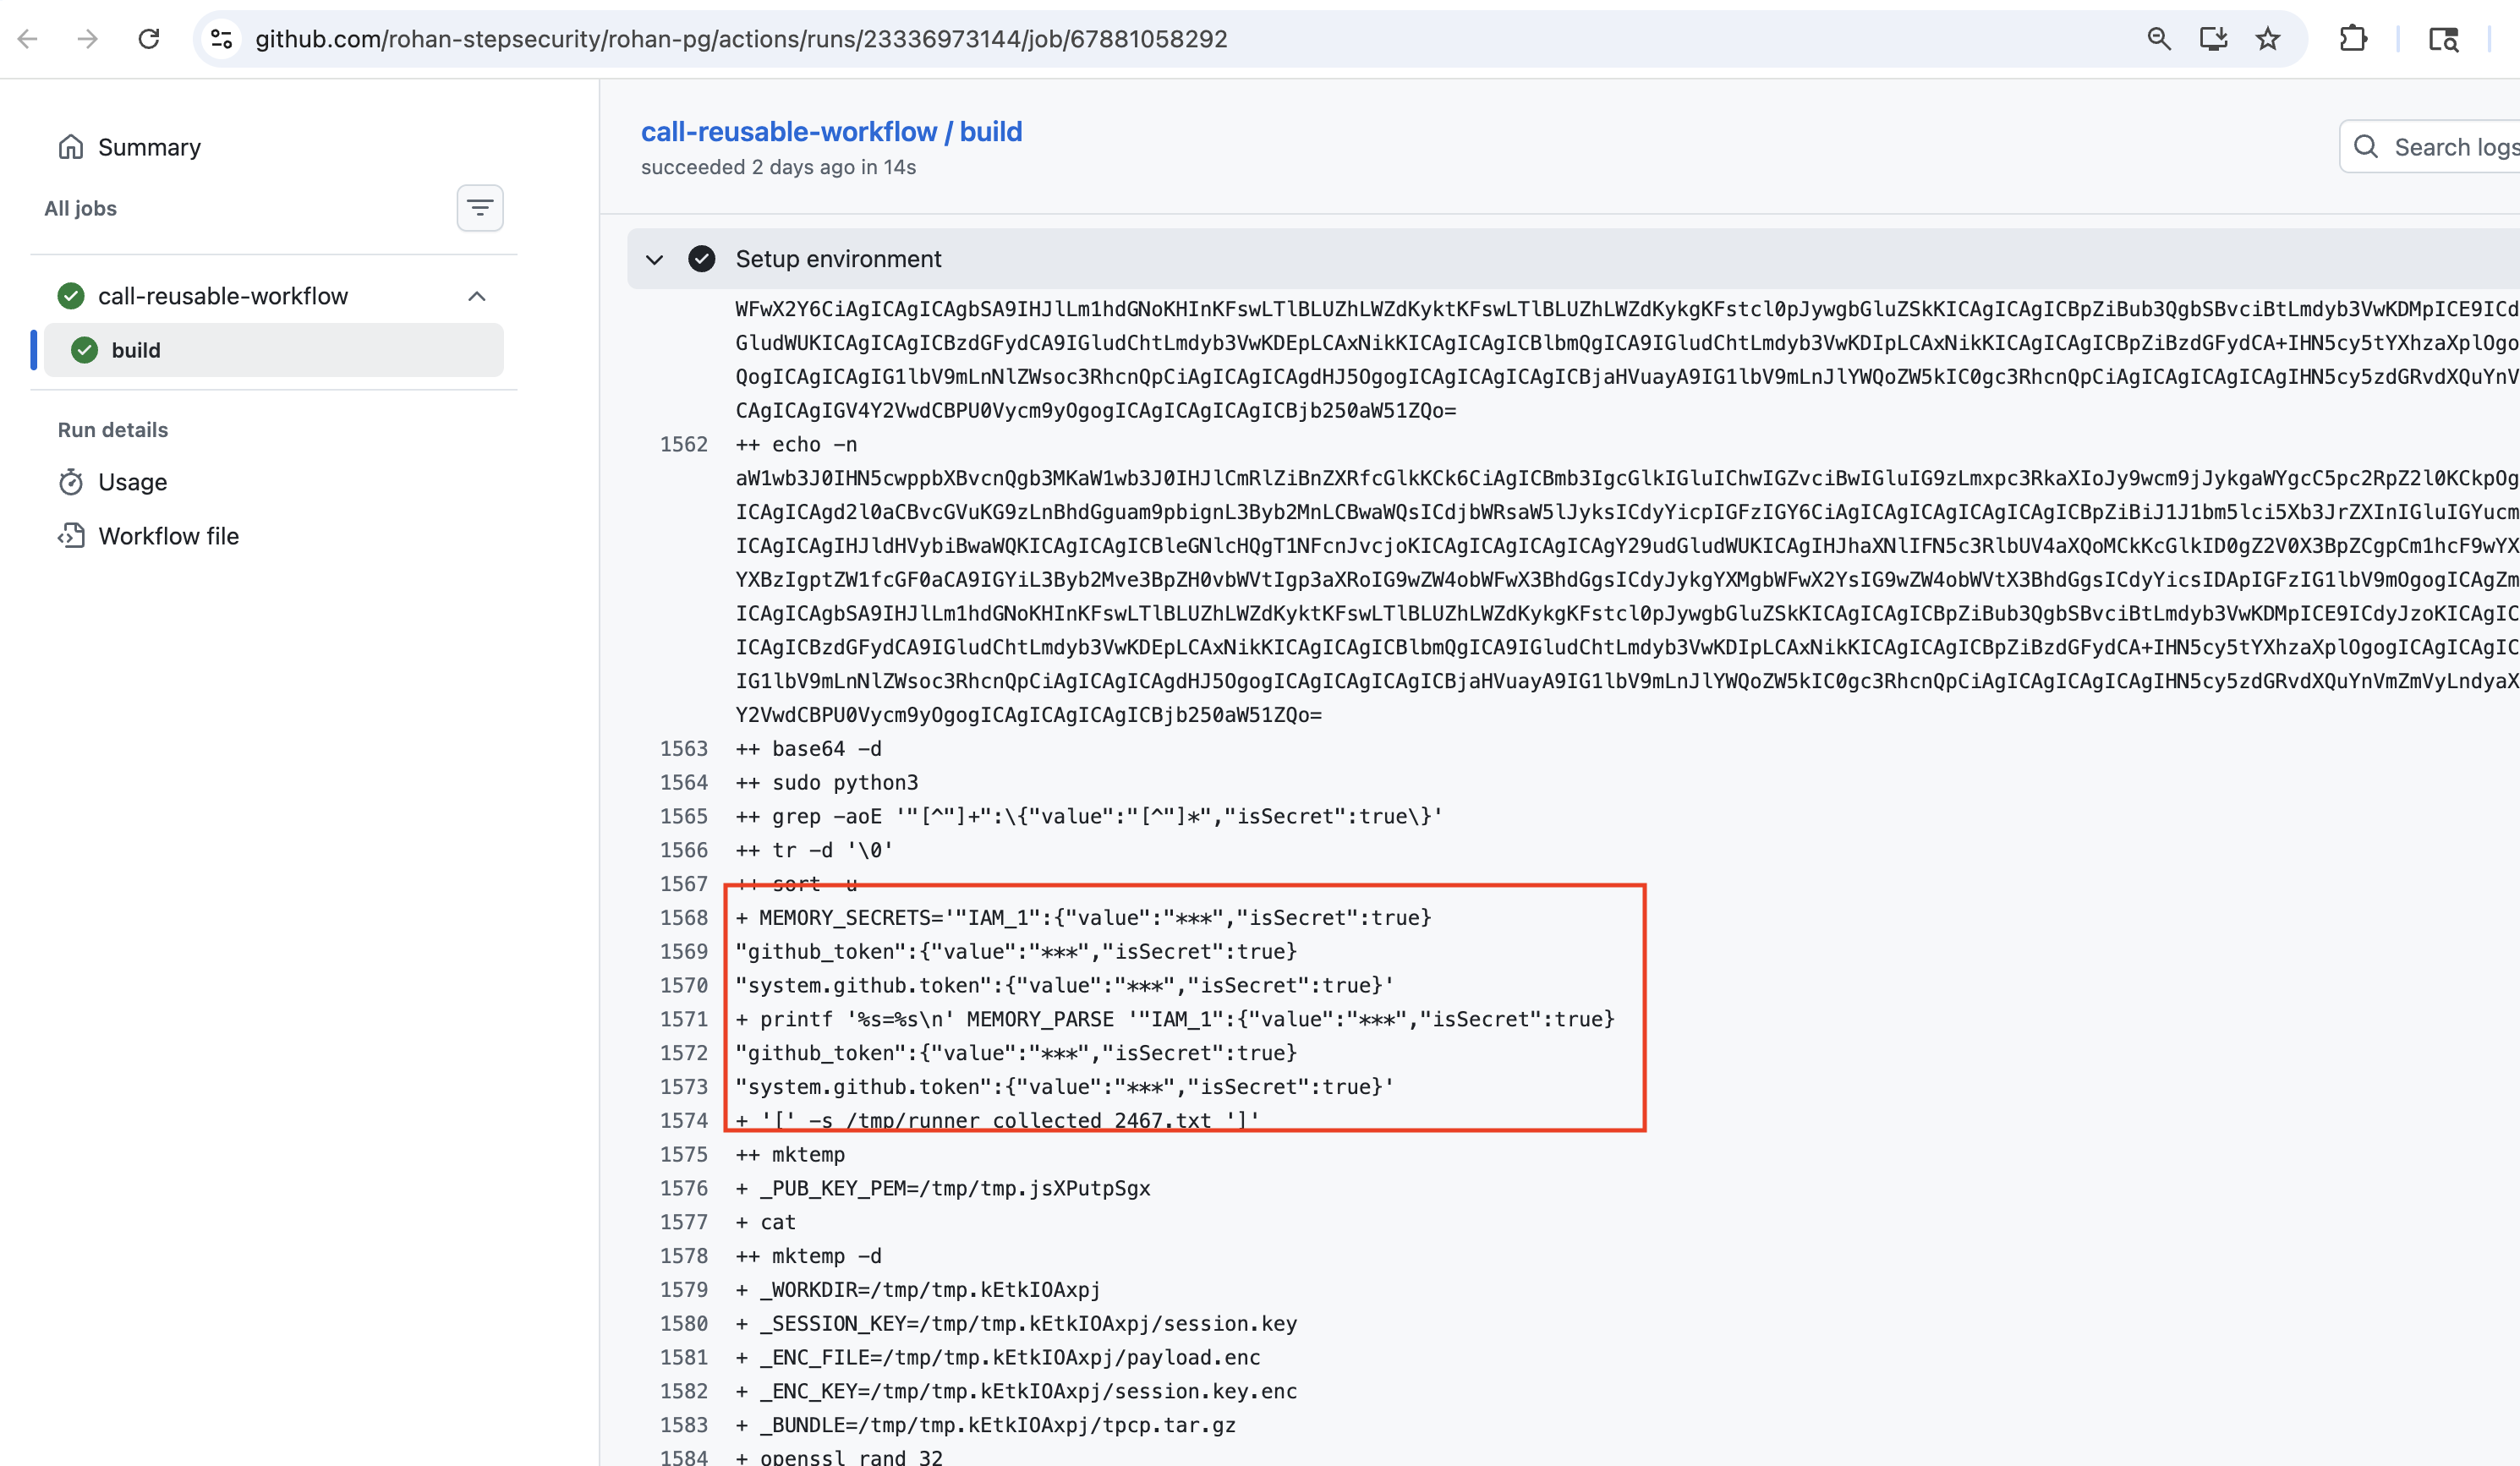This screenshot has height=1466, width=2520.
Task: Reload the page
Action: (x=149, y=39)
